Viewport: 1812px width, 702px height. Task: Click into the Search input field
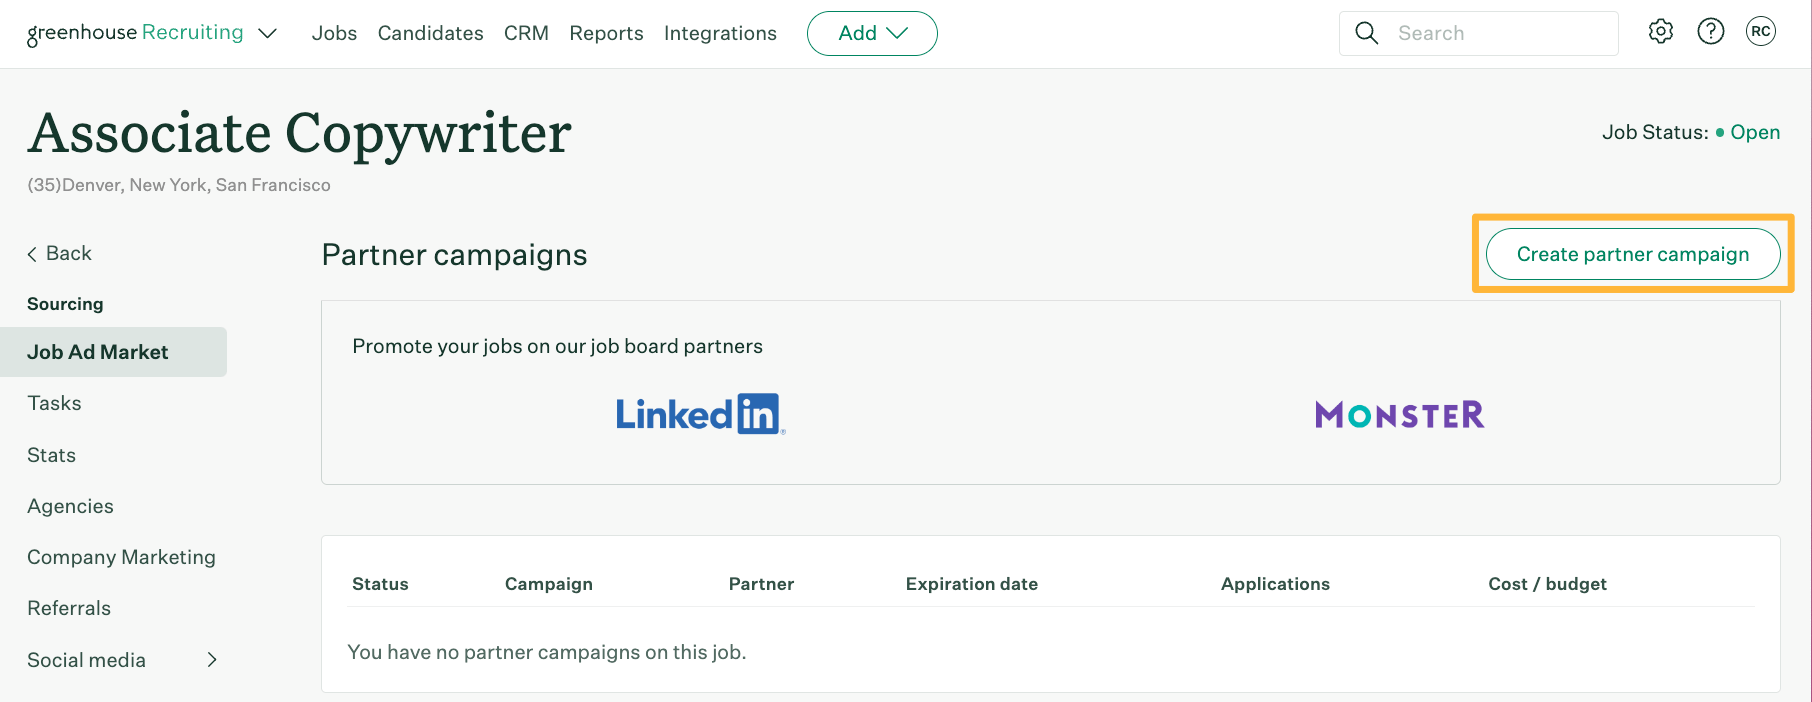(1480, 32)
